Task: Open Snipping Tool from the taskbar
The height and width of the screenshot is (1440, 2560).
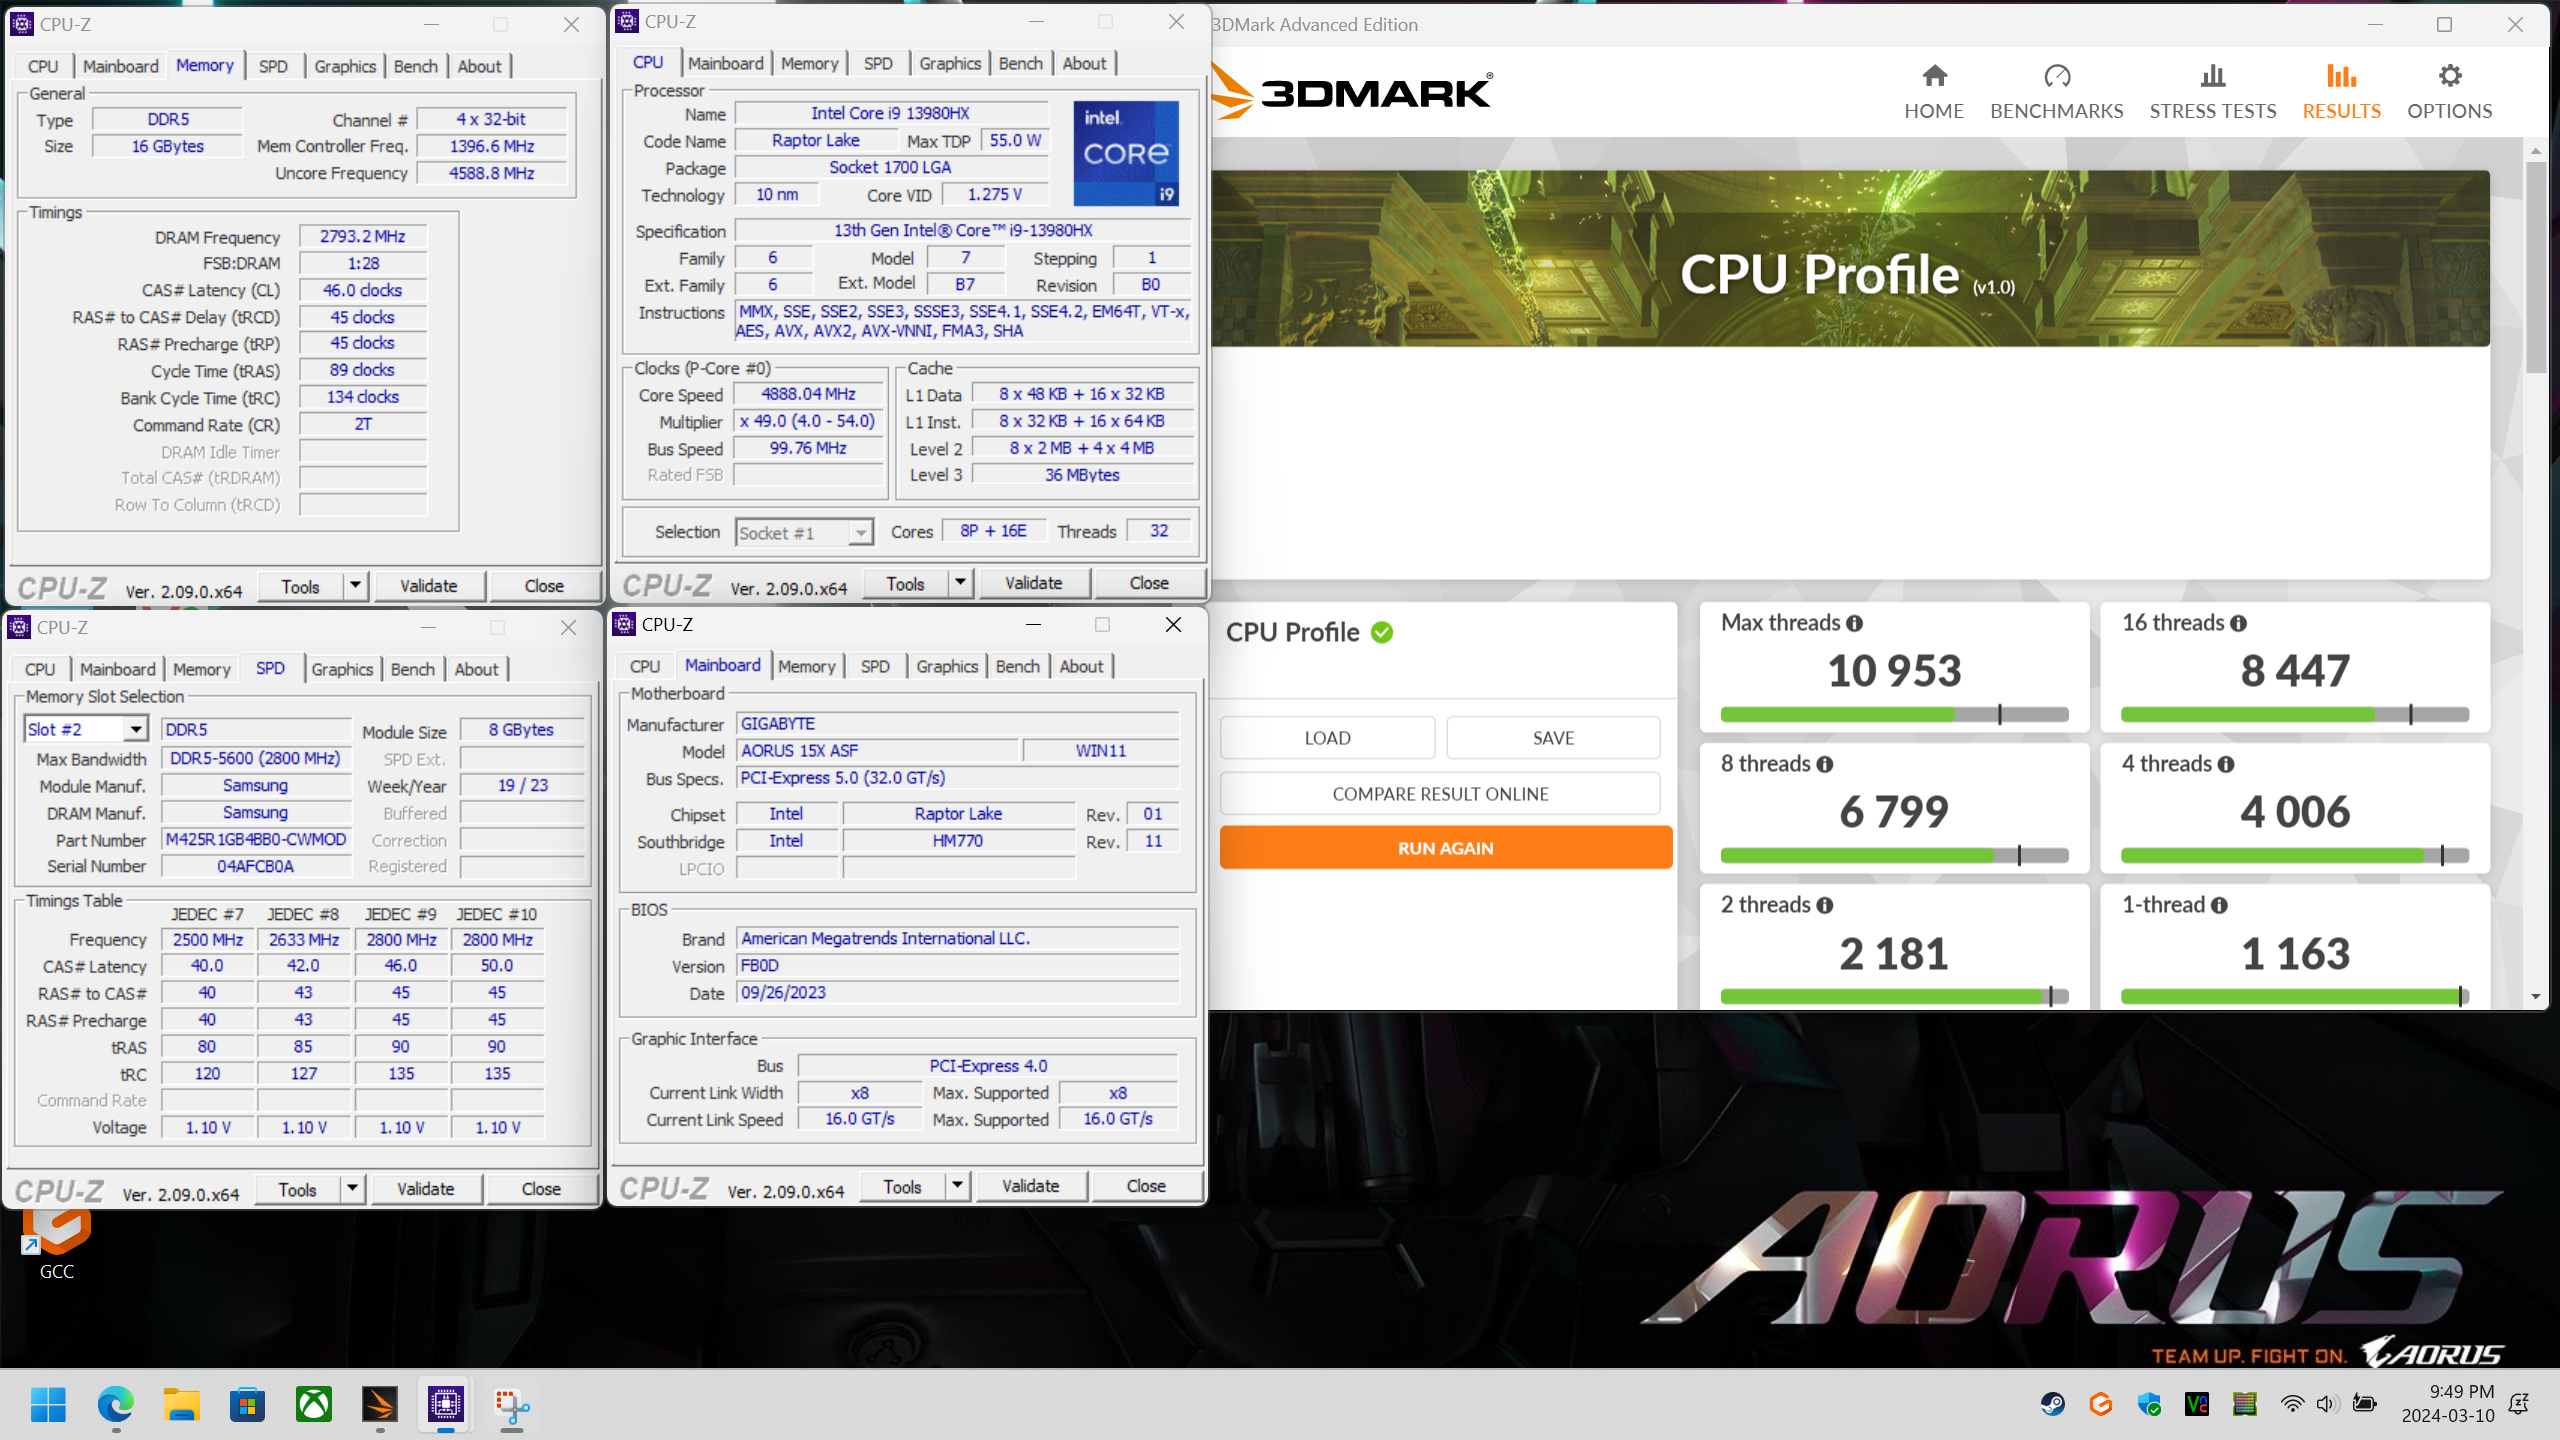Action: click(512, 1404)
